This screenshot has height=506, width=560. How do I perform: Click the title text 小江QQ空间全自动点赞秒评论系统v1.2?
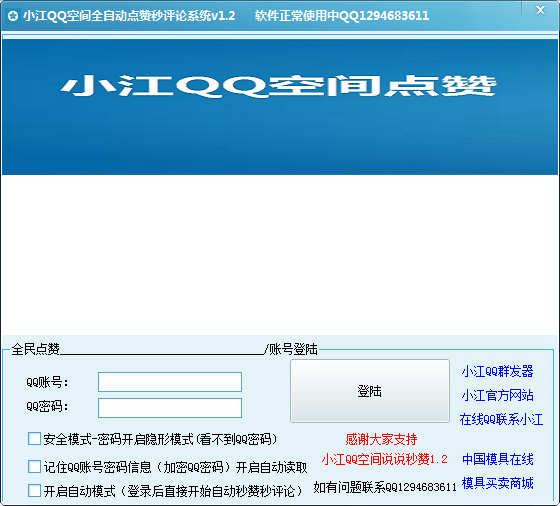pyautogui.click(x=129, y=16)
